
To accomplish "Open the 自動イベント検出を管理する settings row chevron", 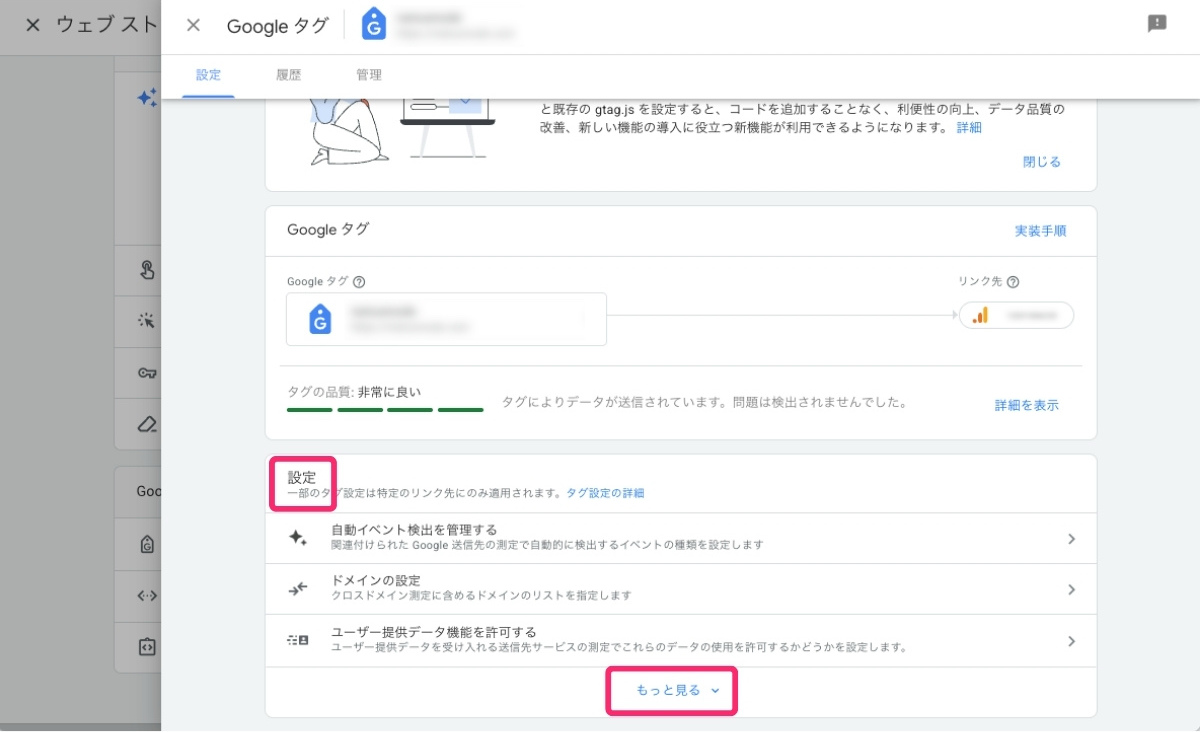I will pos(1071,538).
